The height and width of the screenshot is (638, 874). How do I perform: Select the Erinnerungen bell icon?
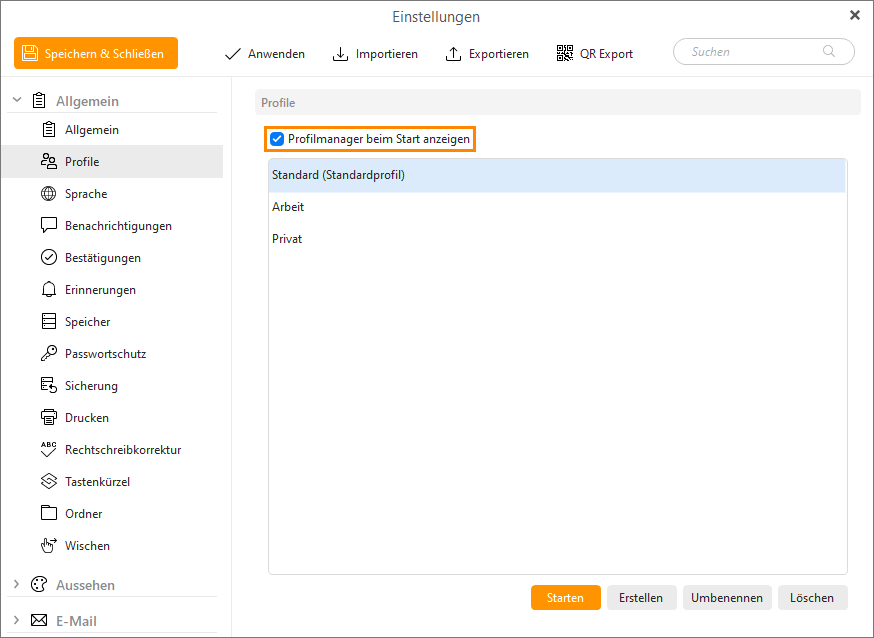(48, 290)
